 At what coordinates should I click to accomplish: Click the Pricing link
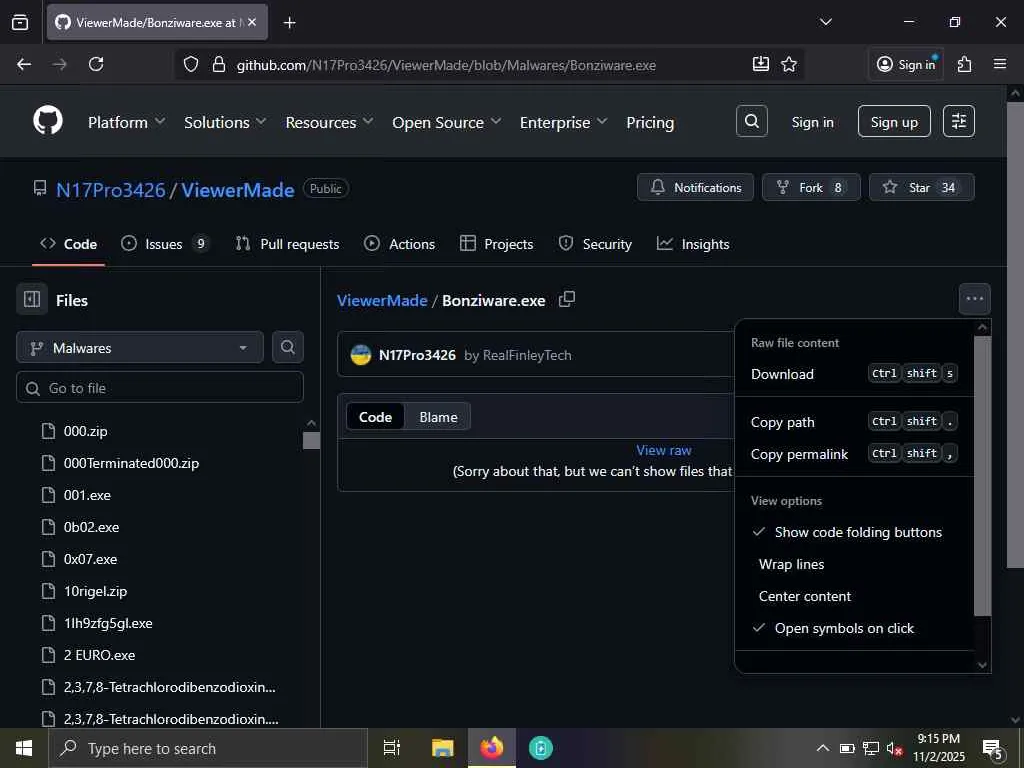[x=650, y=123]
